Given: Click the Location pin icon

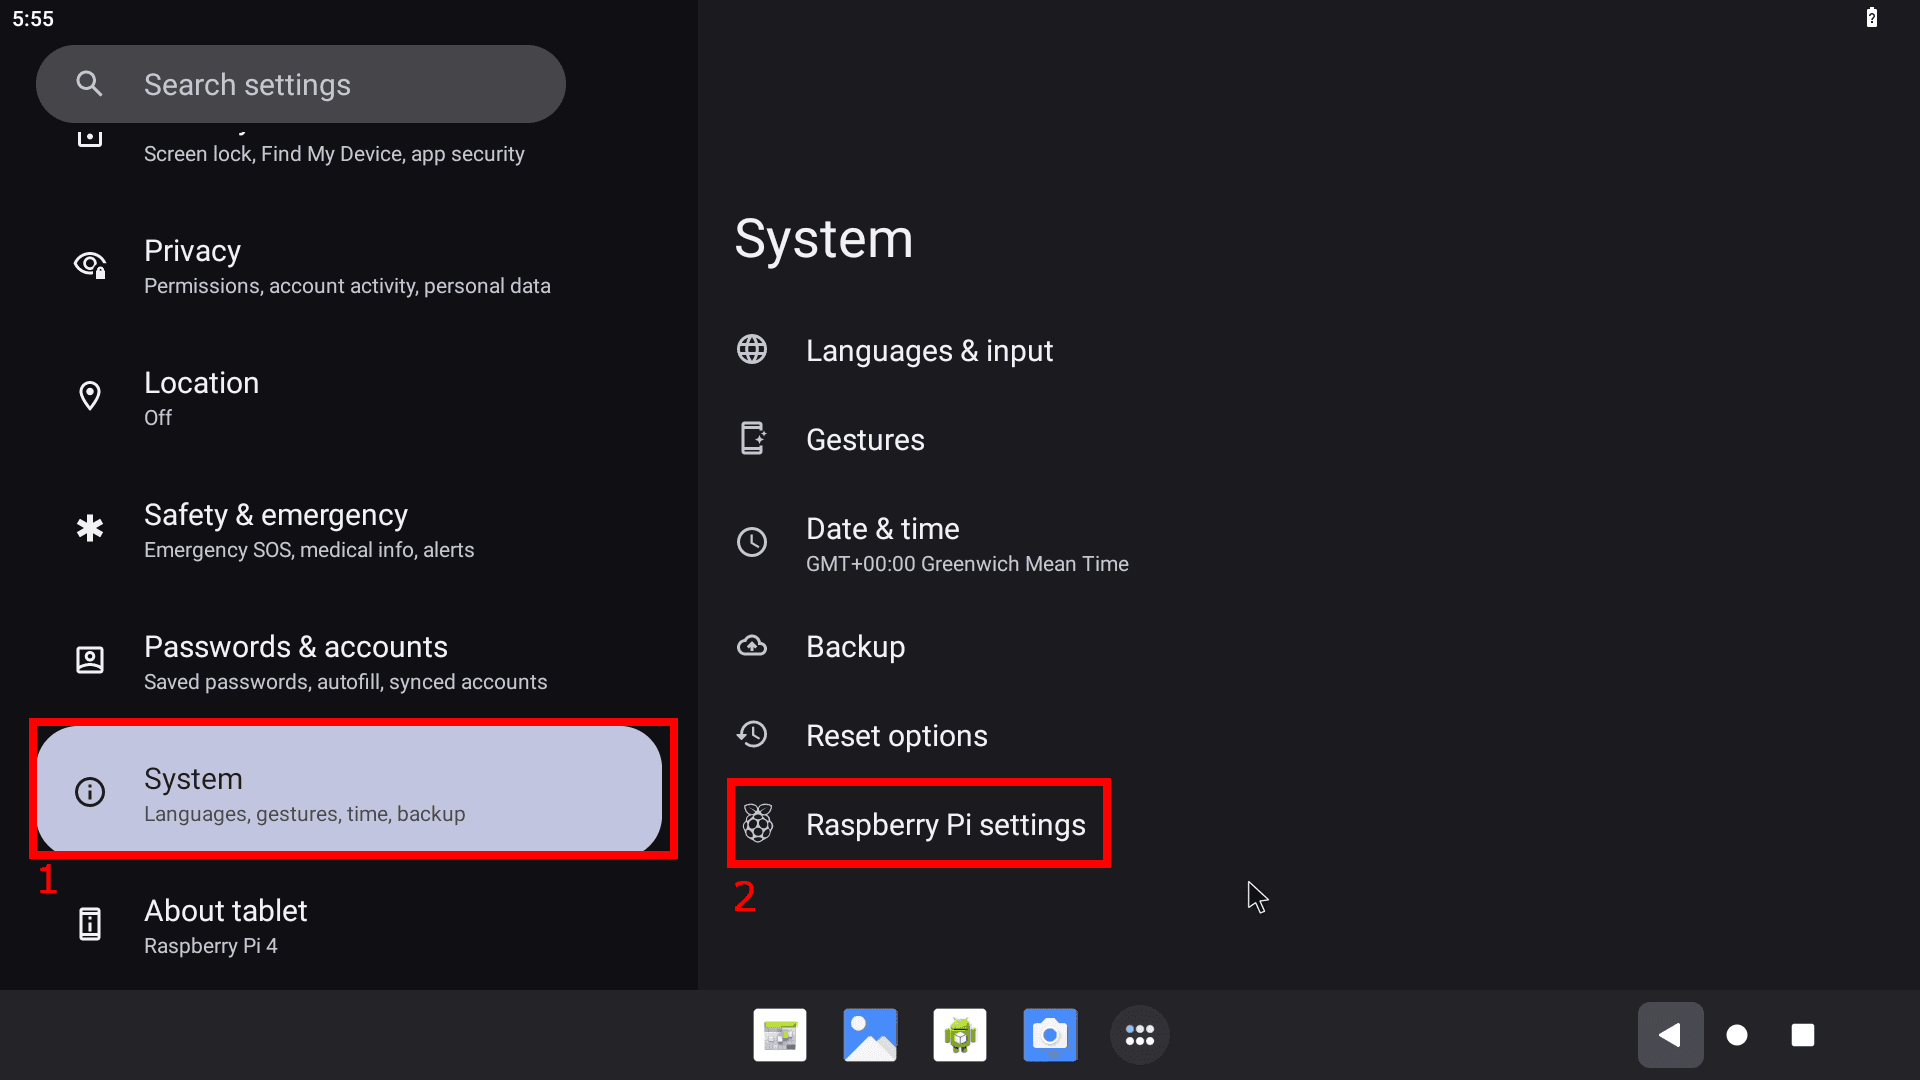Looking at the screenshot, I should pos(90,396).
